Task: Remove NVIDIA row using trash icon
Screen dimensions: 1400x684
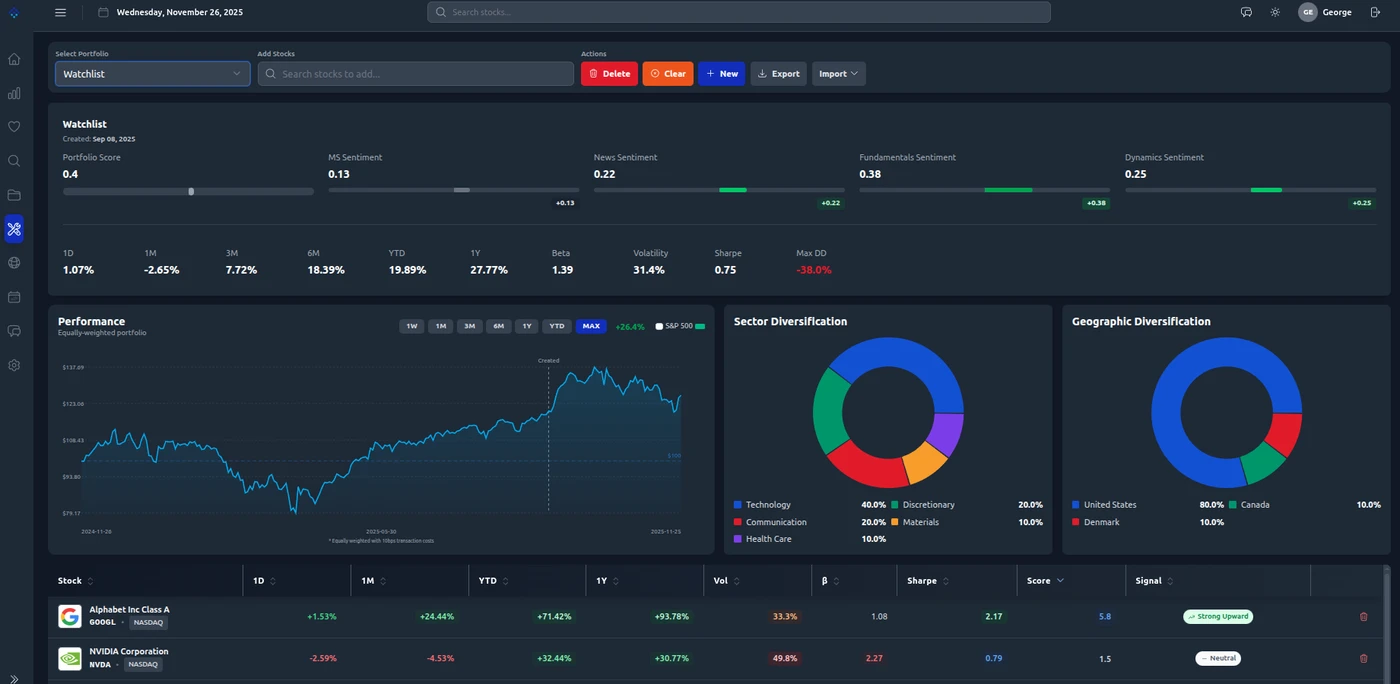Action: 1363,658
